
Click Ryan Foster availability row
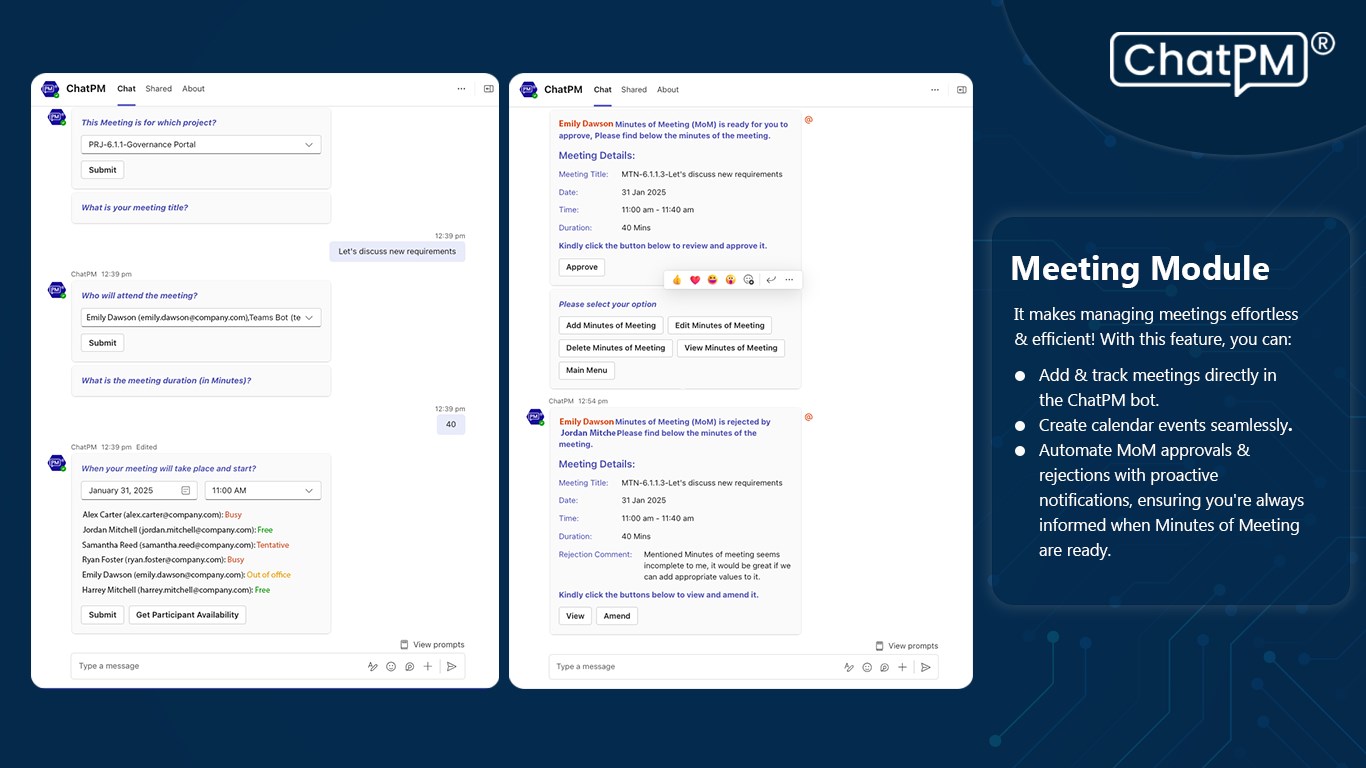click(x=163, y=560)
